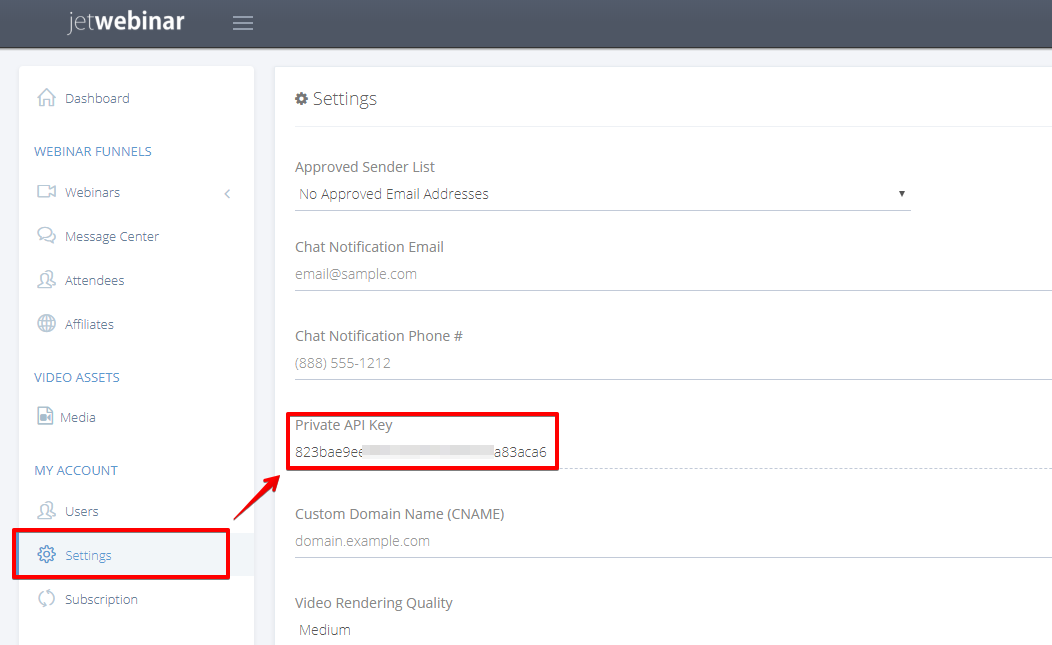This screenshot has height=645, width=1052.
Task: Open the Webinars menu item
Action: coord(93,193)
